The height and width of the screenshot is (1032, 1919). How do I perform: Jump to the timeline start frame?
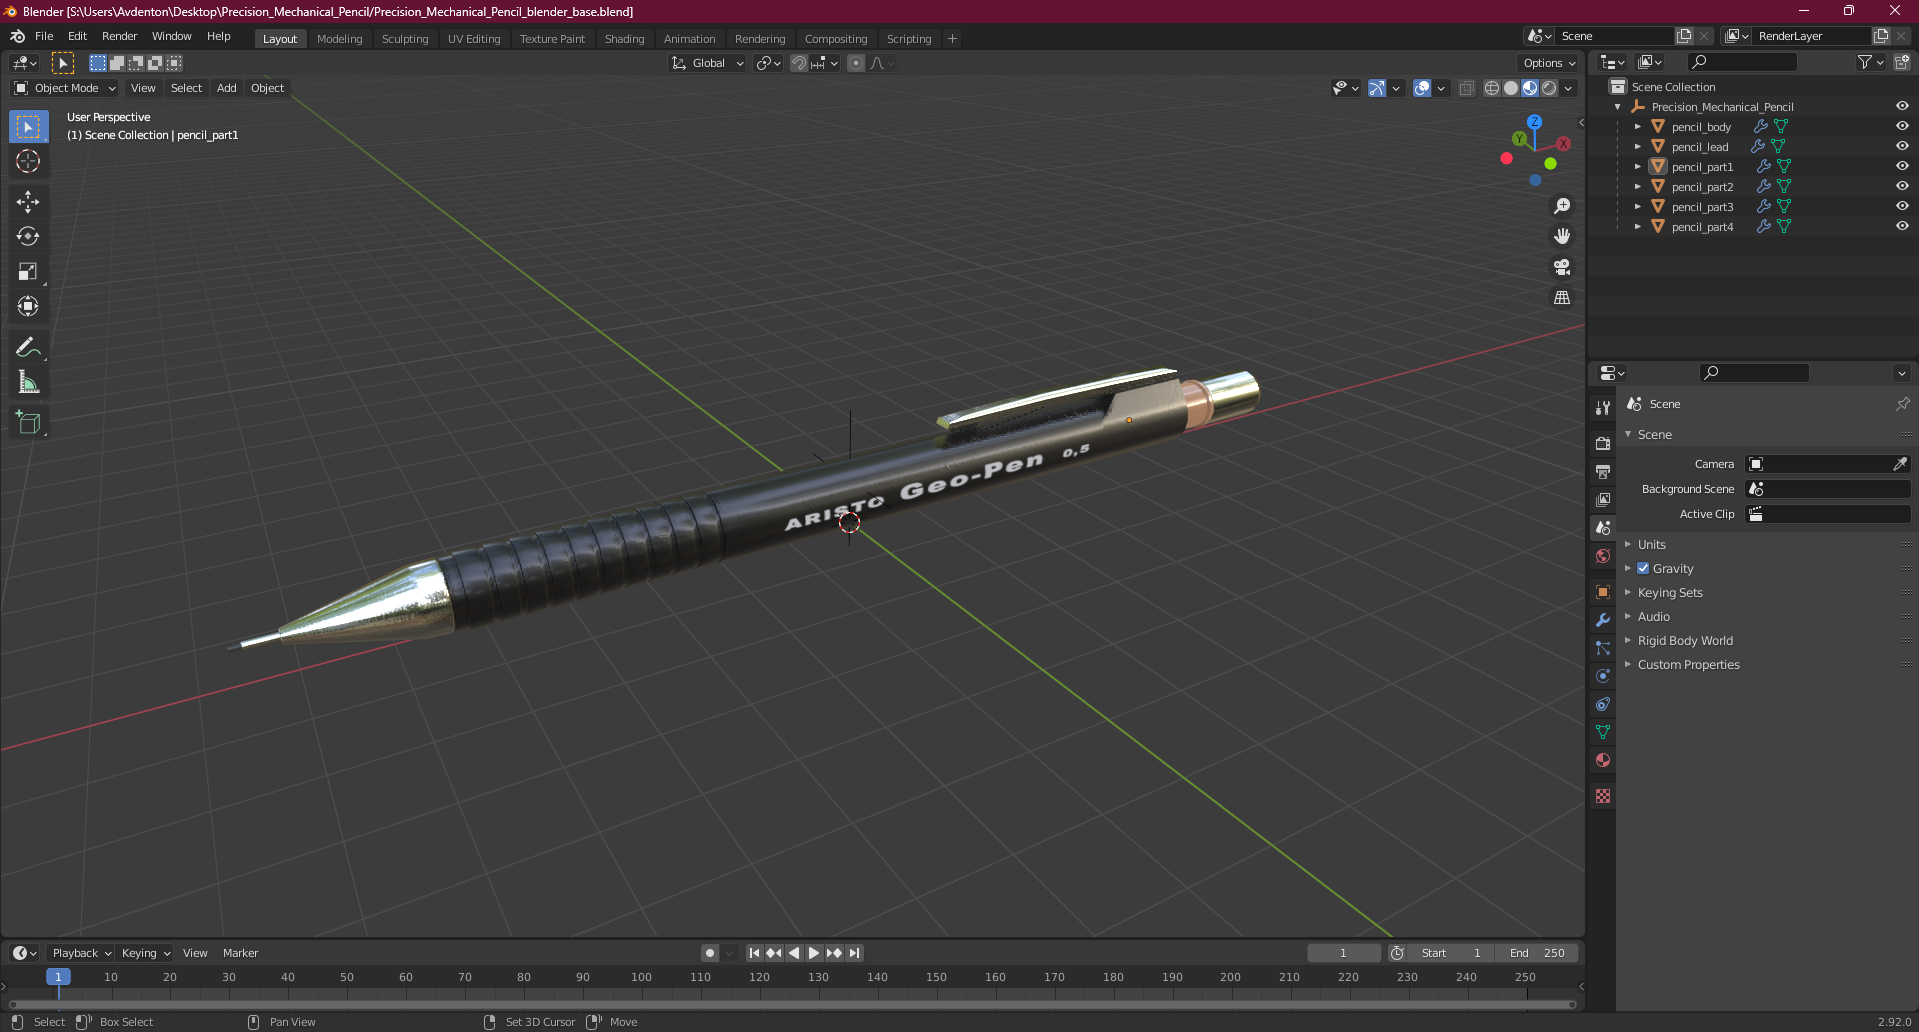point(754,953)
